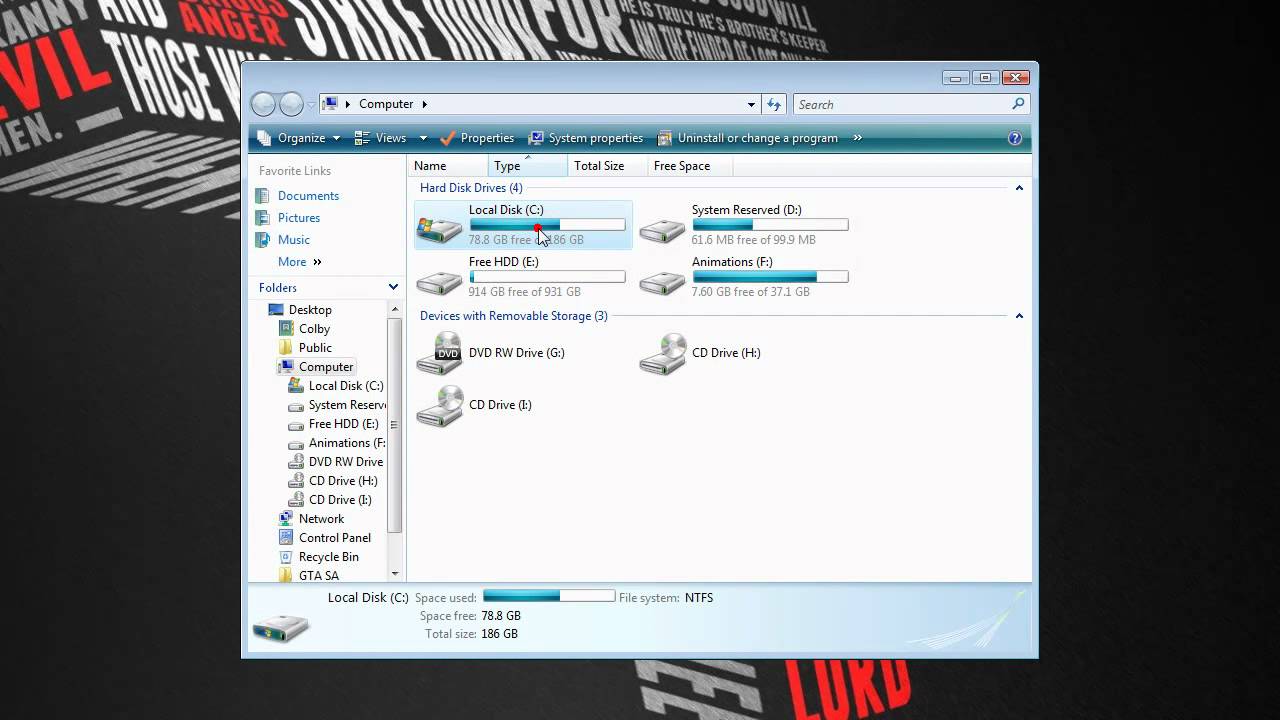Click the Refresh button beside address bar
Viewport: 1280px width, 720px height.
tap(774, 104)
